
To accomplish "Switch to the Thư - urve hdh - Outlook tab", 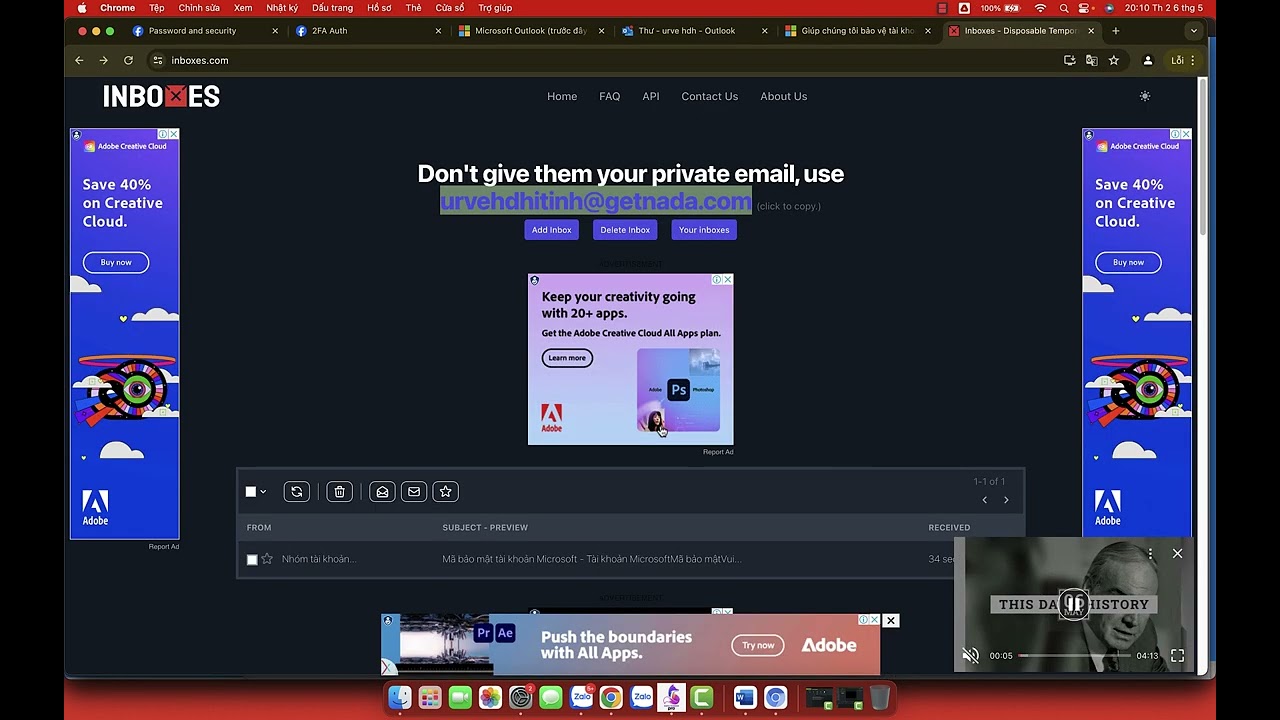I will pyautogui.click(x=694, y=31).
